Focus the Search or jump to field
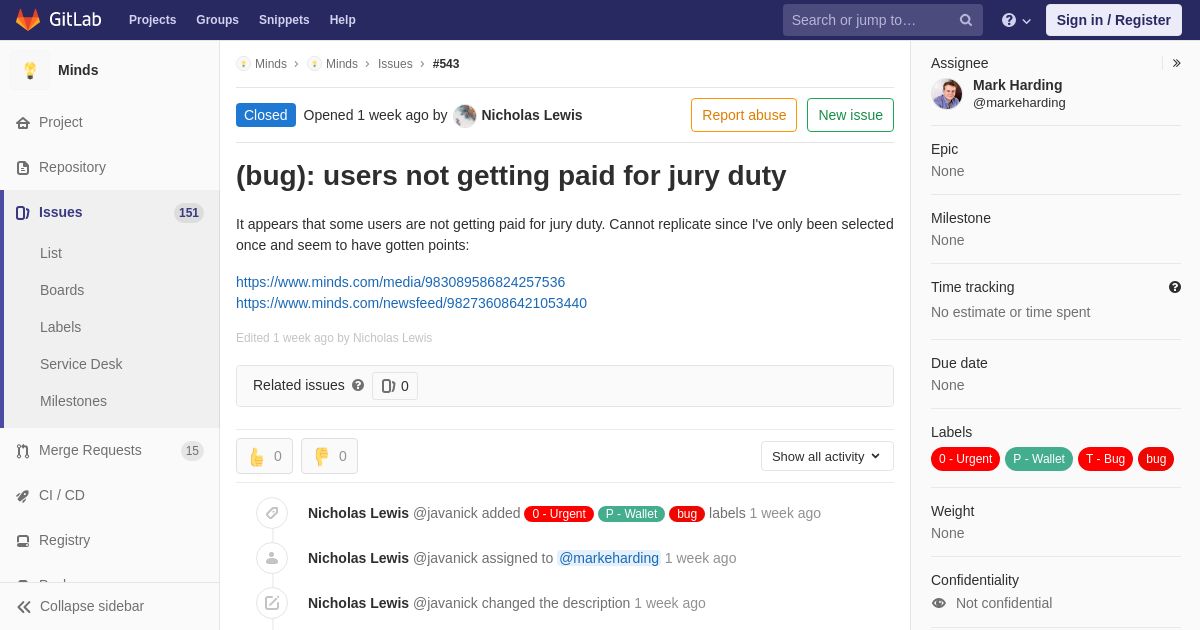The width and height of the screenshot is (1200, 630). click(883, 20)
